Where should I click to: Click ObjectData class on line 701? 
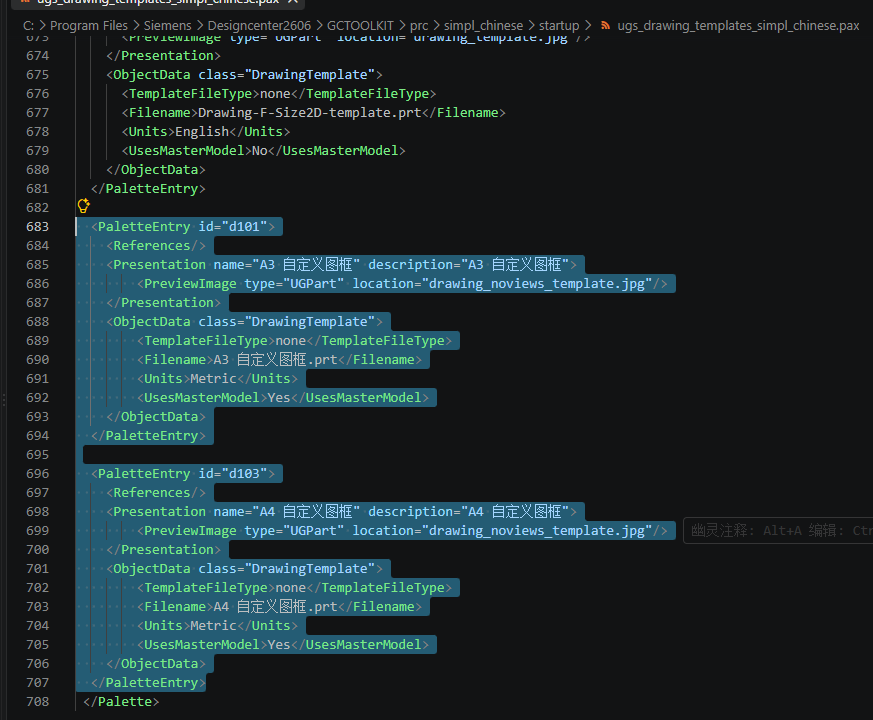tap(244, 569)
